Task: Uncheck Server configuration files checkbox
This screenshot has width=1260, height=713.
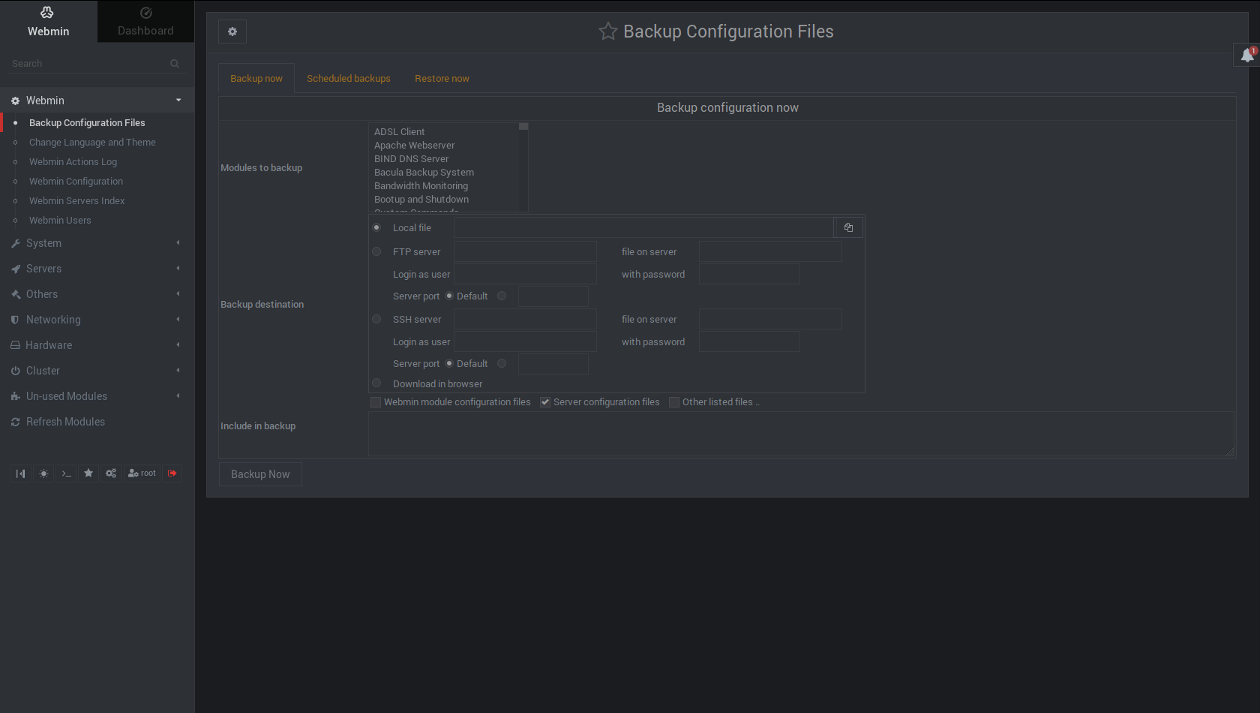Action: click(x=545, y=402)
